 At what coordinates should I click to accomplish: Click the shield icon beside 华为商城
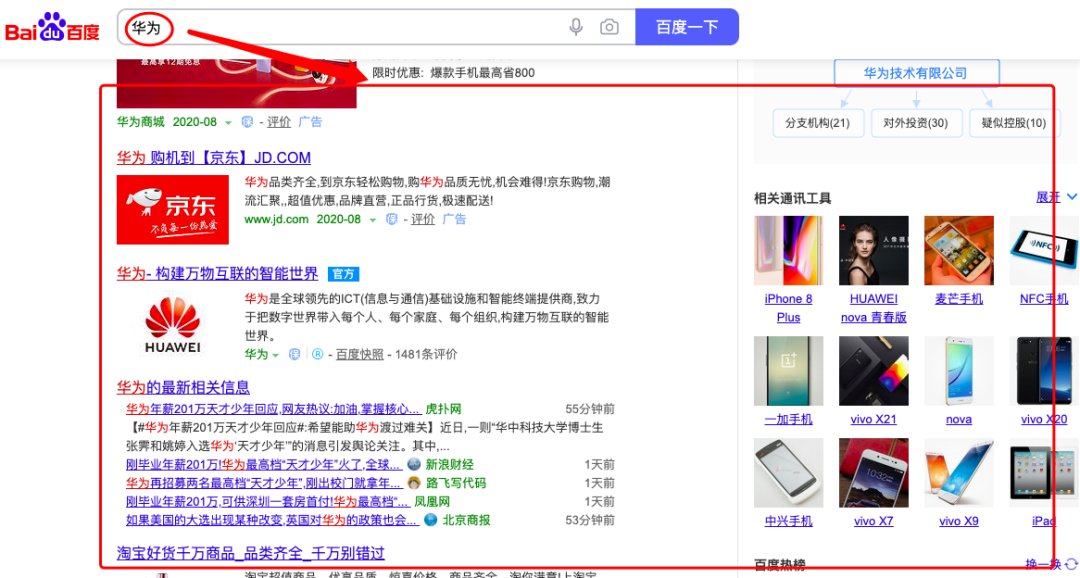(247, 122)
